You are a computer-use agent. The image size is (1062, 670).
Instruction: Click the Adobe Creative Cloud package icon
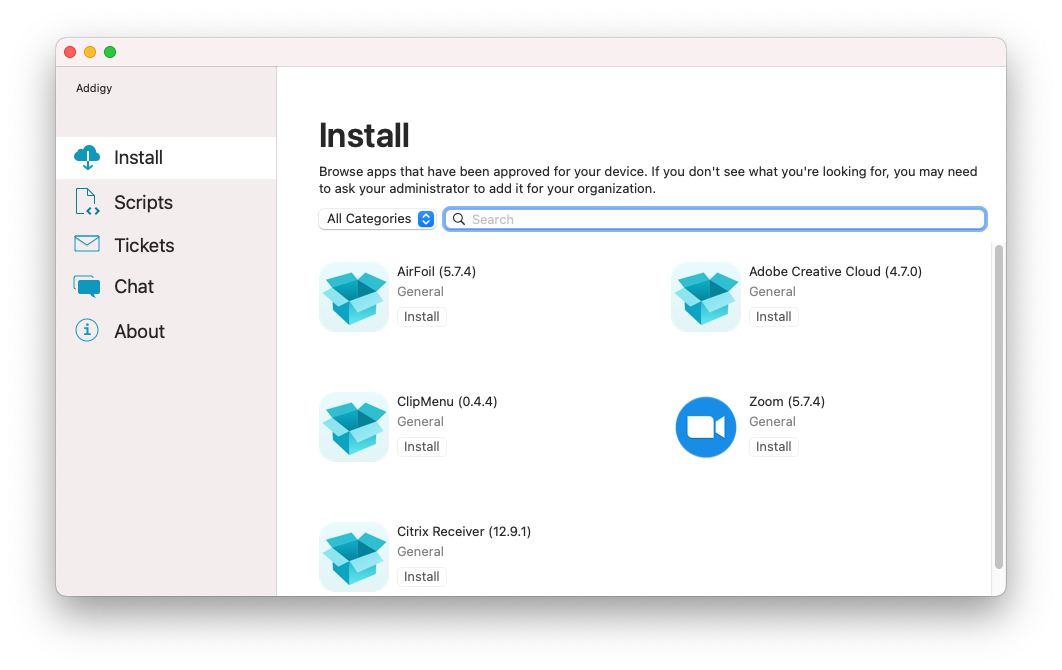pyautogui.click(x=706, y=297)
